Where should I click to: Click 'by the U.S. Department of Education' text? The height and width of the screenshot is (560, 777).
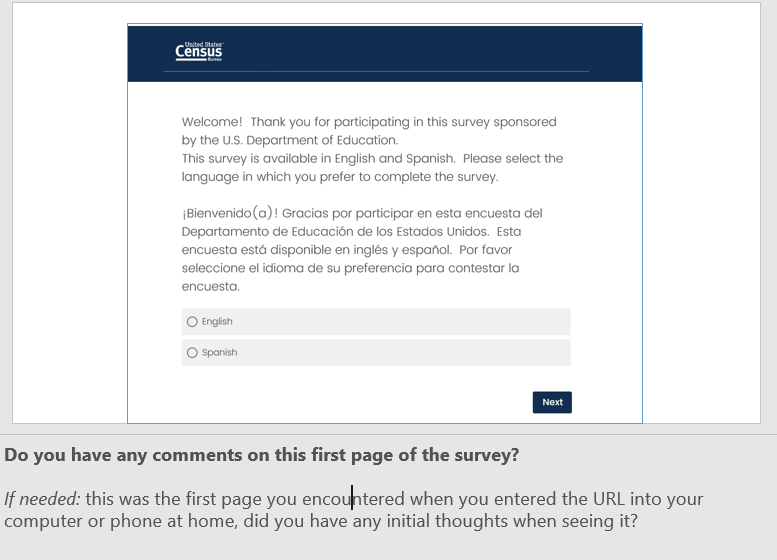coord(289,140)
